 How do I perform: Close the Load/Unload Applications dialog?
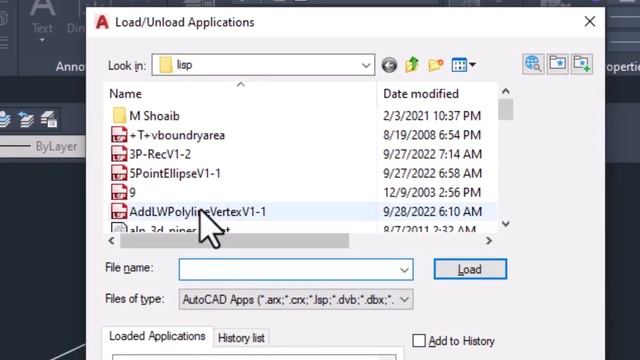click(x=589, y=22)
